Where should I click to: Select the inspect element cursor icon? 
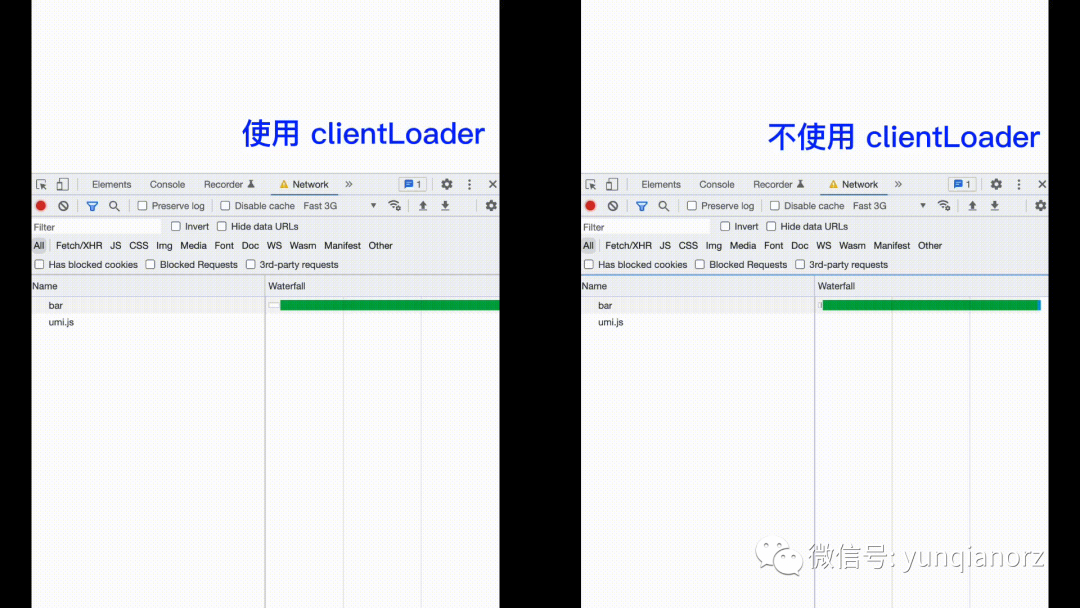(40, 184)
